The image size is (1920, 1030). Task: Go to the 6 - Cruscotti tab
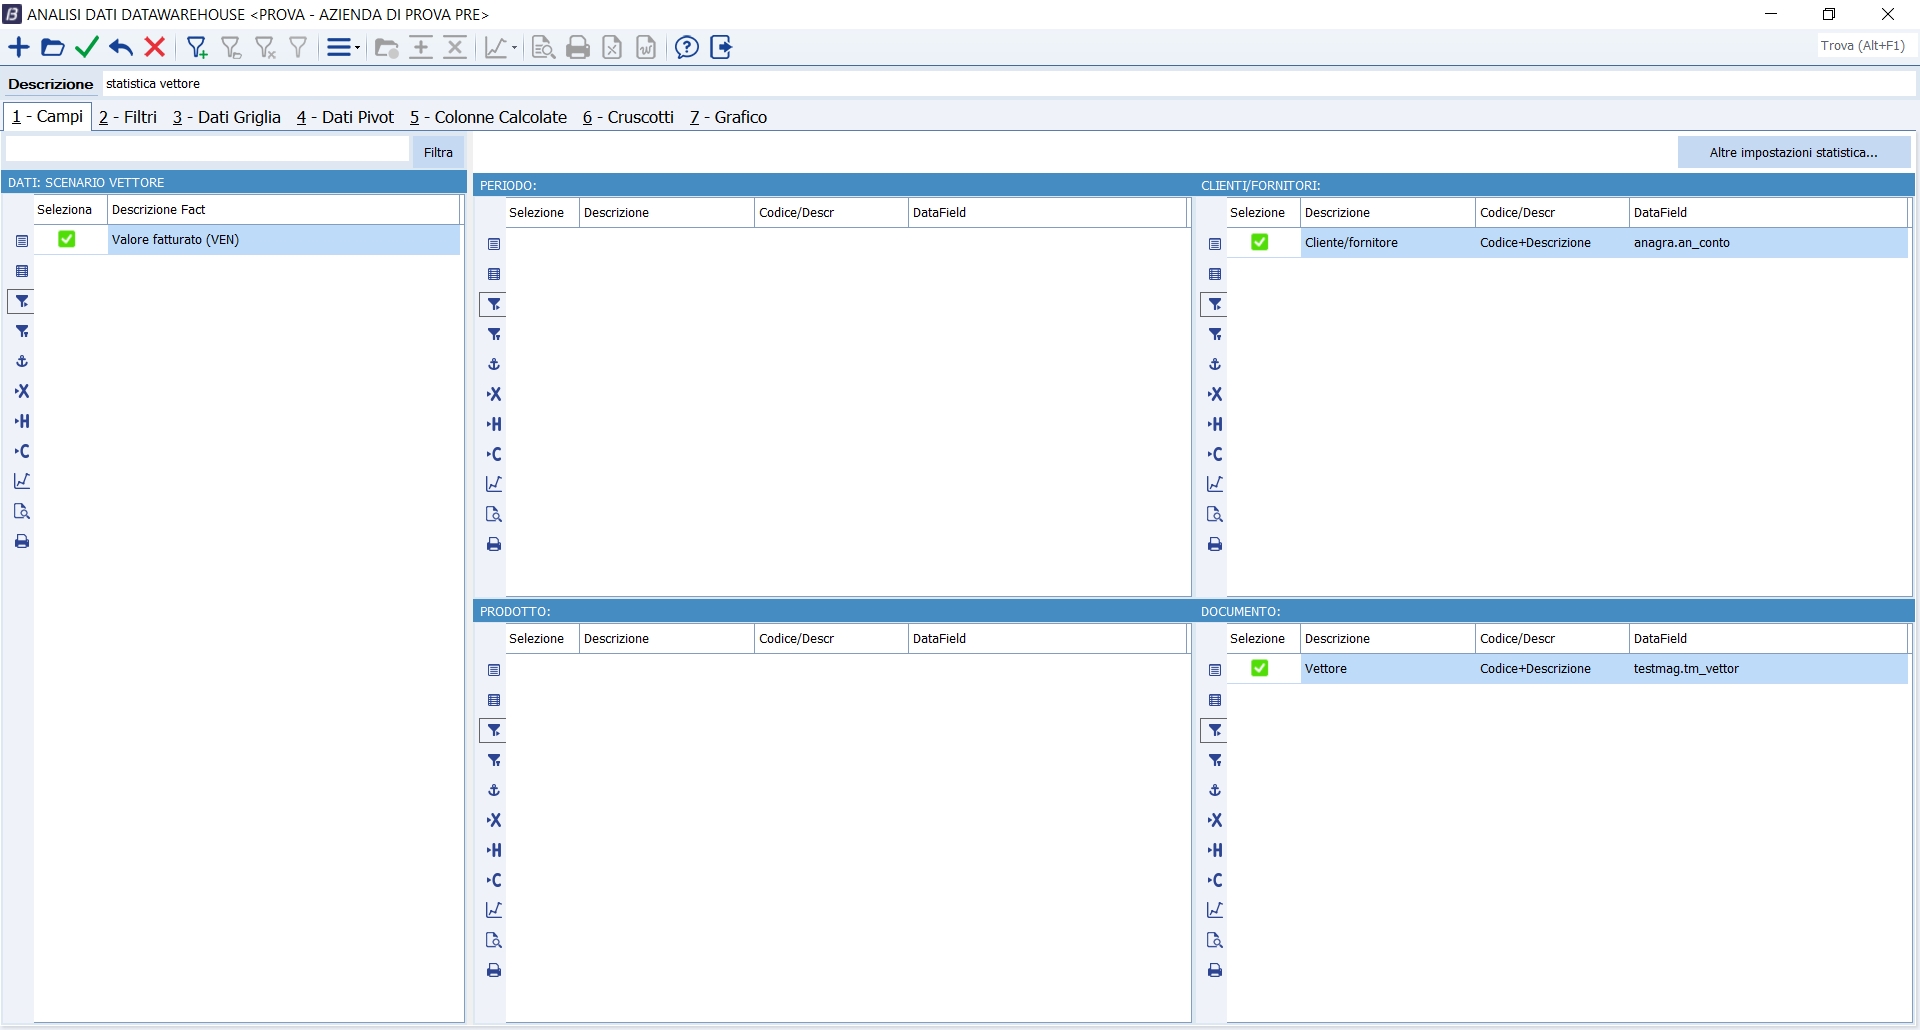pos(629,117)
